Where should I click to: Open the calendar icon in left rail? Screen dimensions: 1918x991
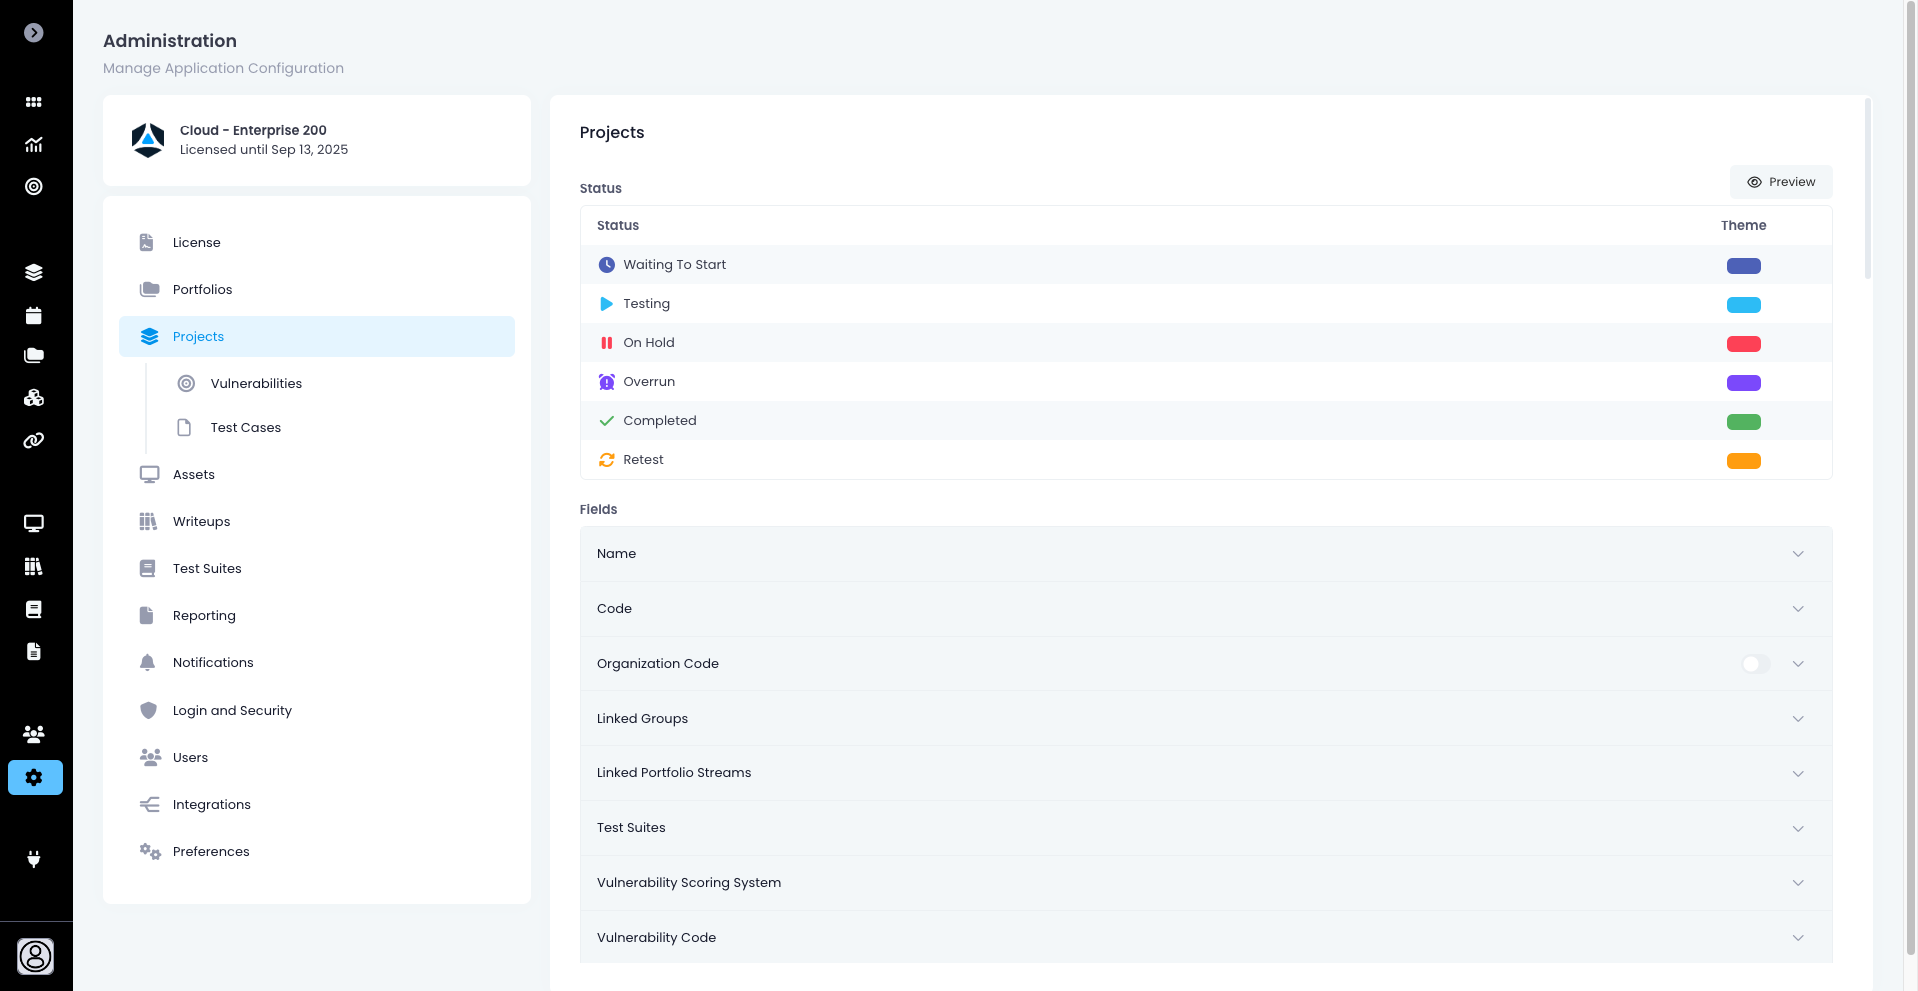34,316
